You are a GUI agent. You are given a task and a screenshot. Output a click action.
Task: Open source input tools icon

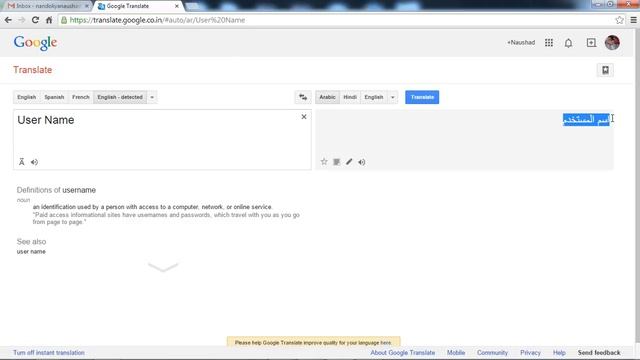click(22, 162)
